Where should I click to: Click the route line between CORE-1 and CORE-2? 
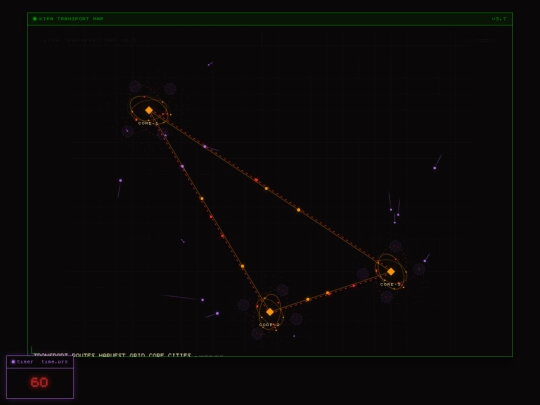[x=209, y=211]
